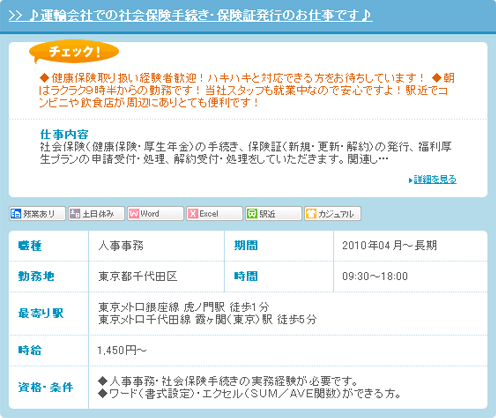Click the 時間 label cell

pos(279,276)
